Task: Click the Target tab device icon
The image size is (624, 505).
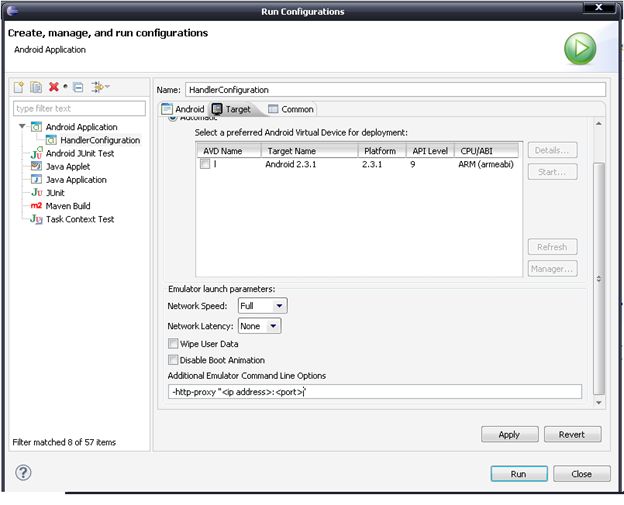Action: click(x=217, y=109)
